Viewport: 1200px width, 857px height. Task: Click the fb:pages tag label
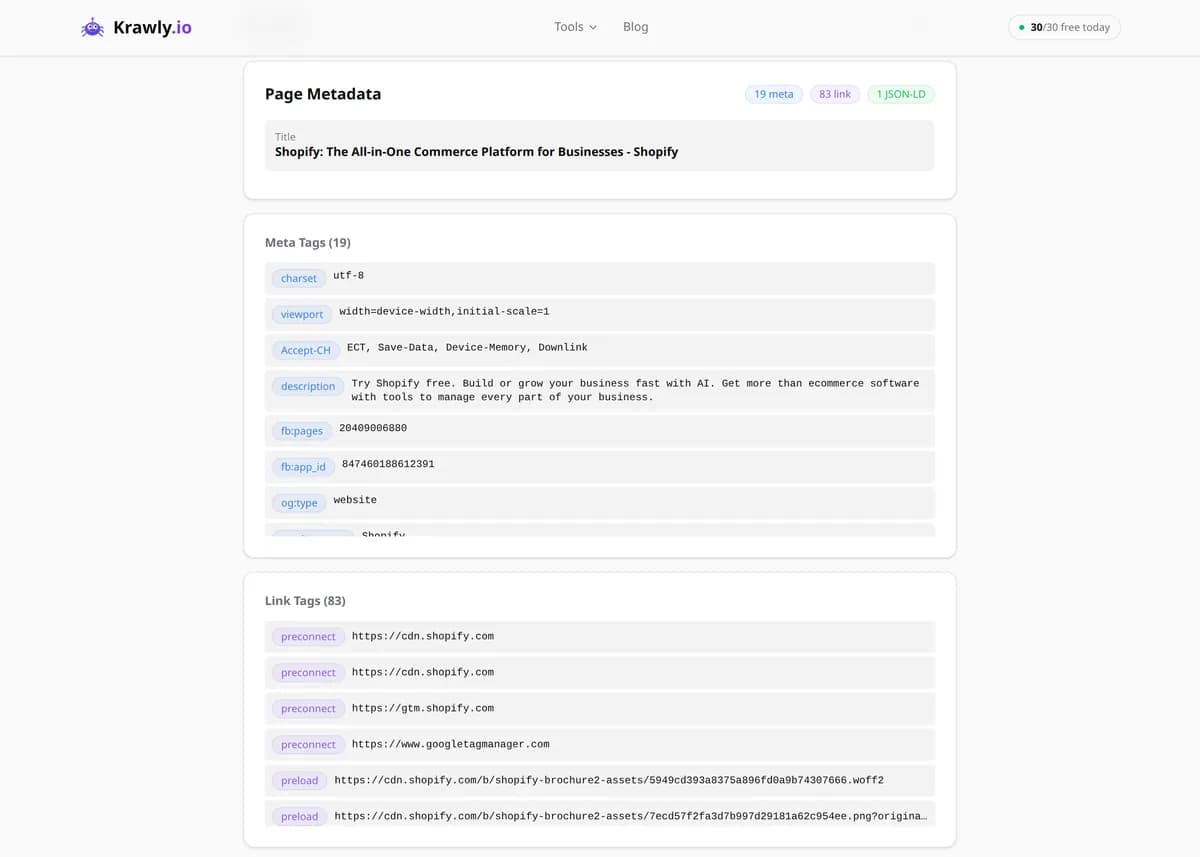point(302,431)
